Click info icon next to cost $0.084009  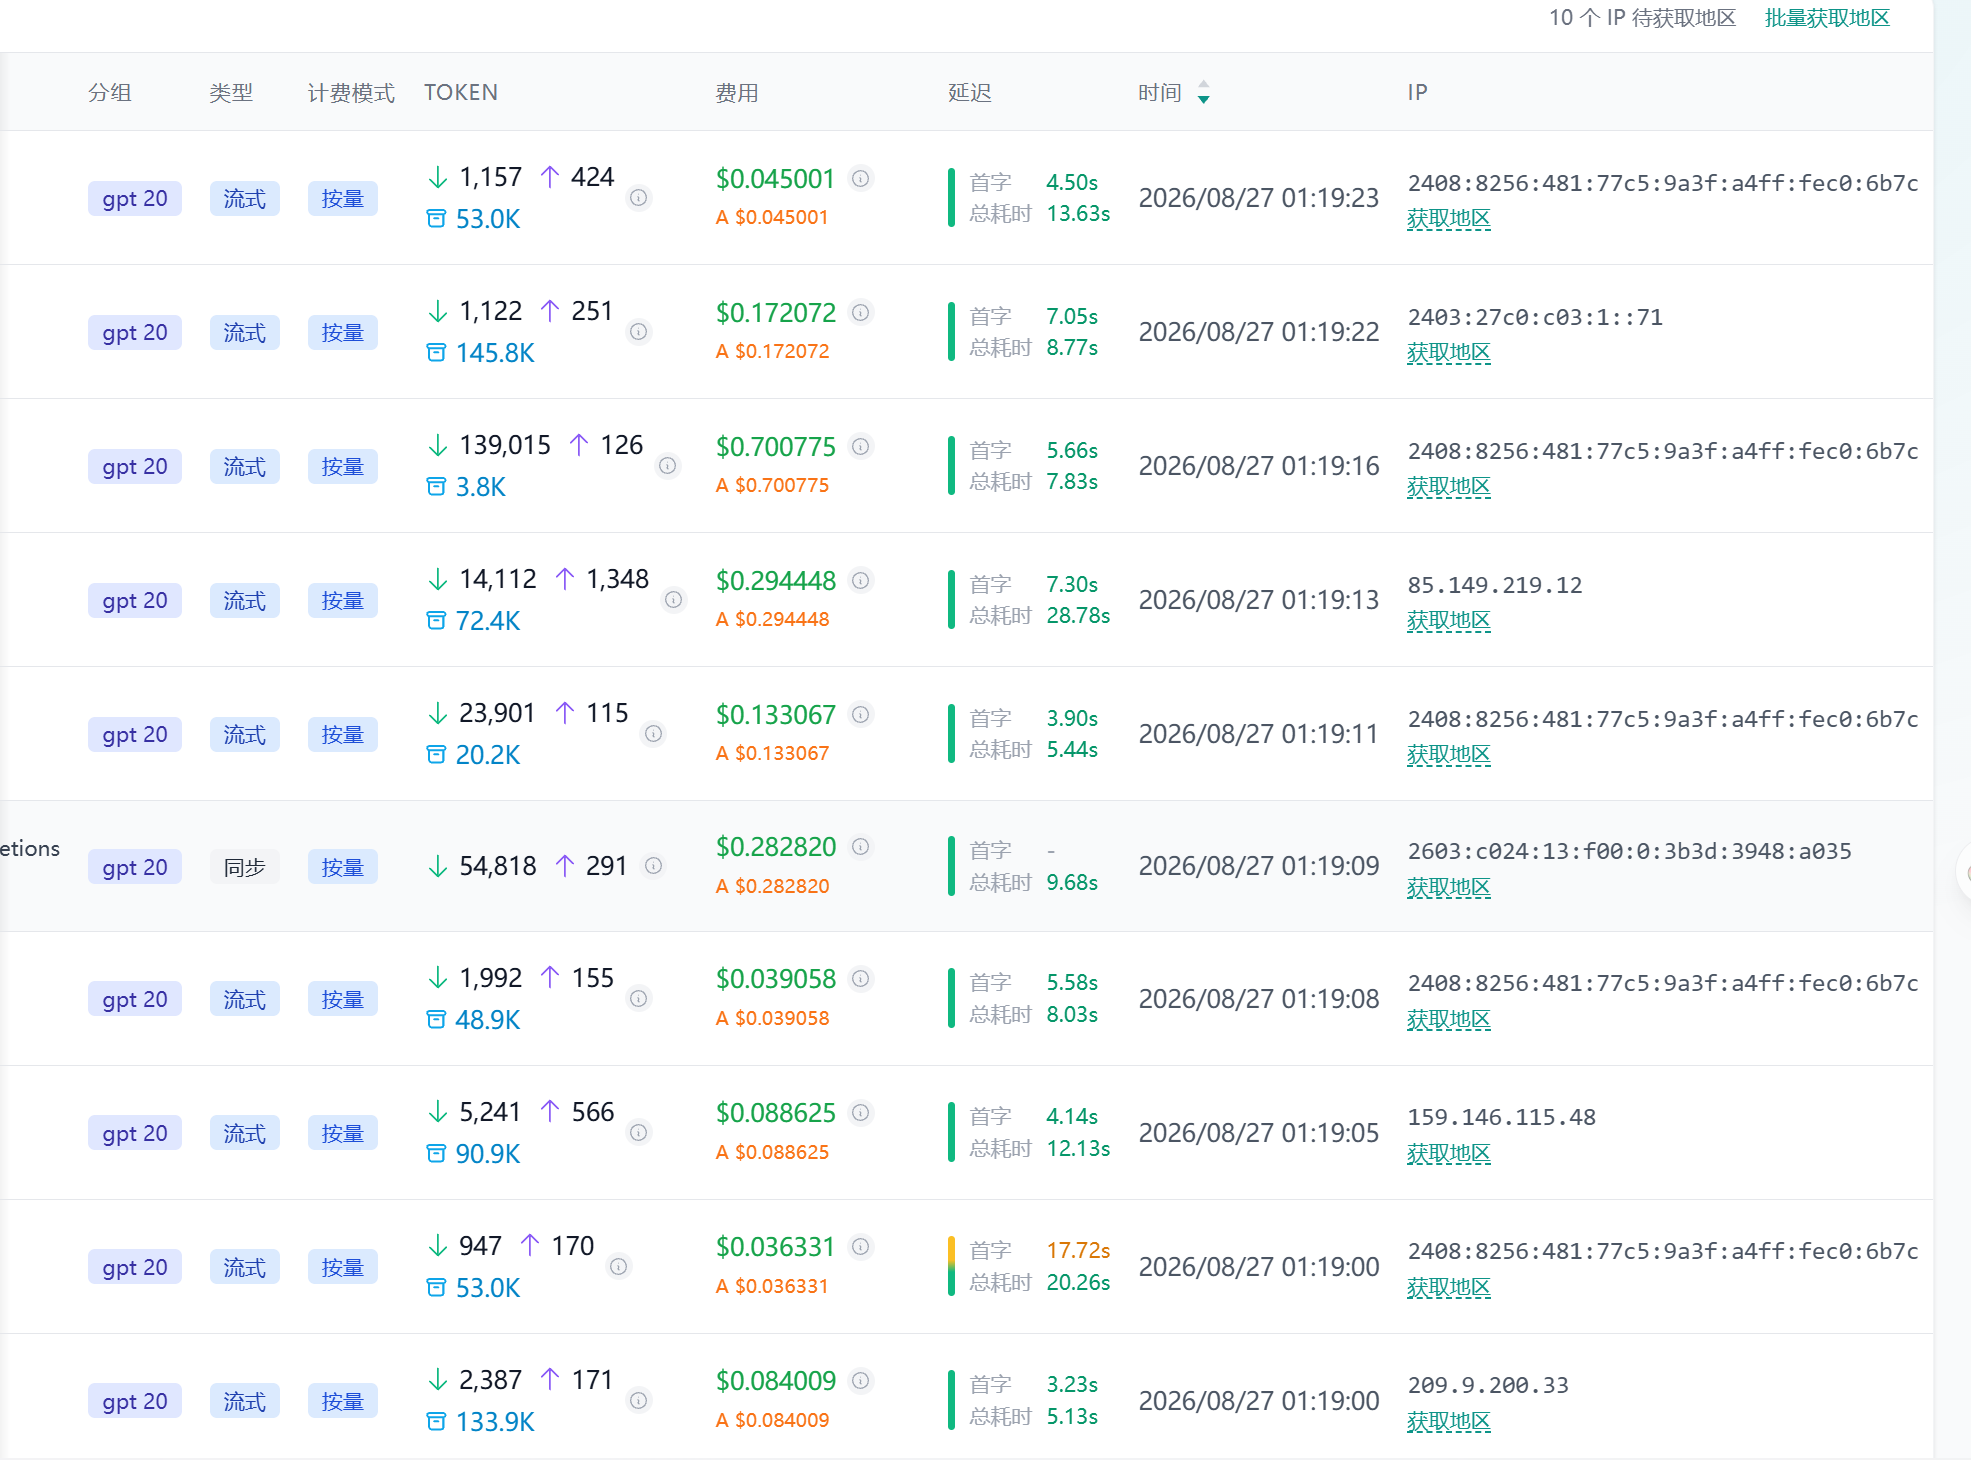[x=860, y=1381]
